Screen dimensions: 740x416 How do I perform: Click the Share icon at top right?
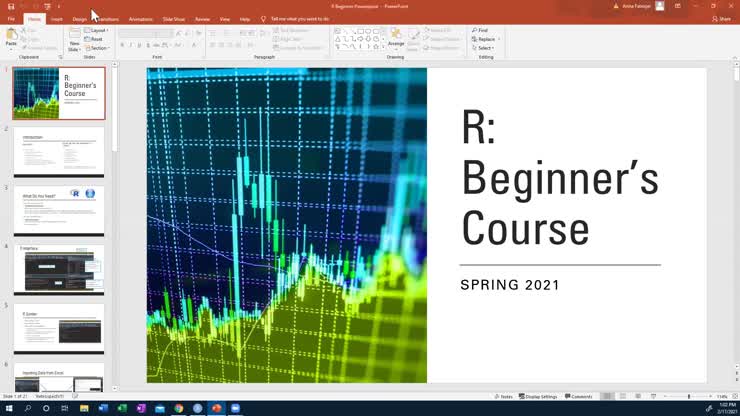pyautogui.click(x=715, y=19)
